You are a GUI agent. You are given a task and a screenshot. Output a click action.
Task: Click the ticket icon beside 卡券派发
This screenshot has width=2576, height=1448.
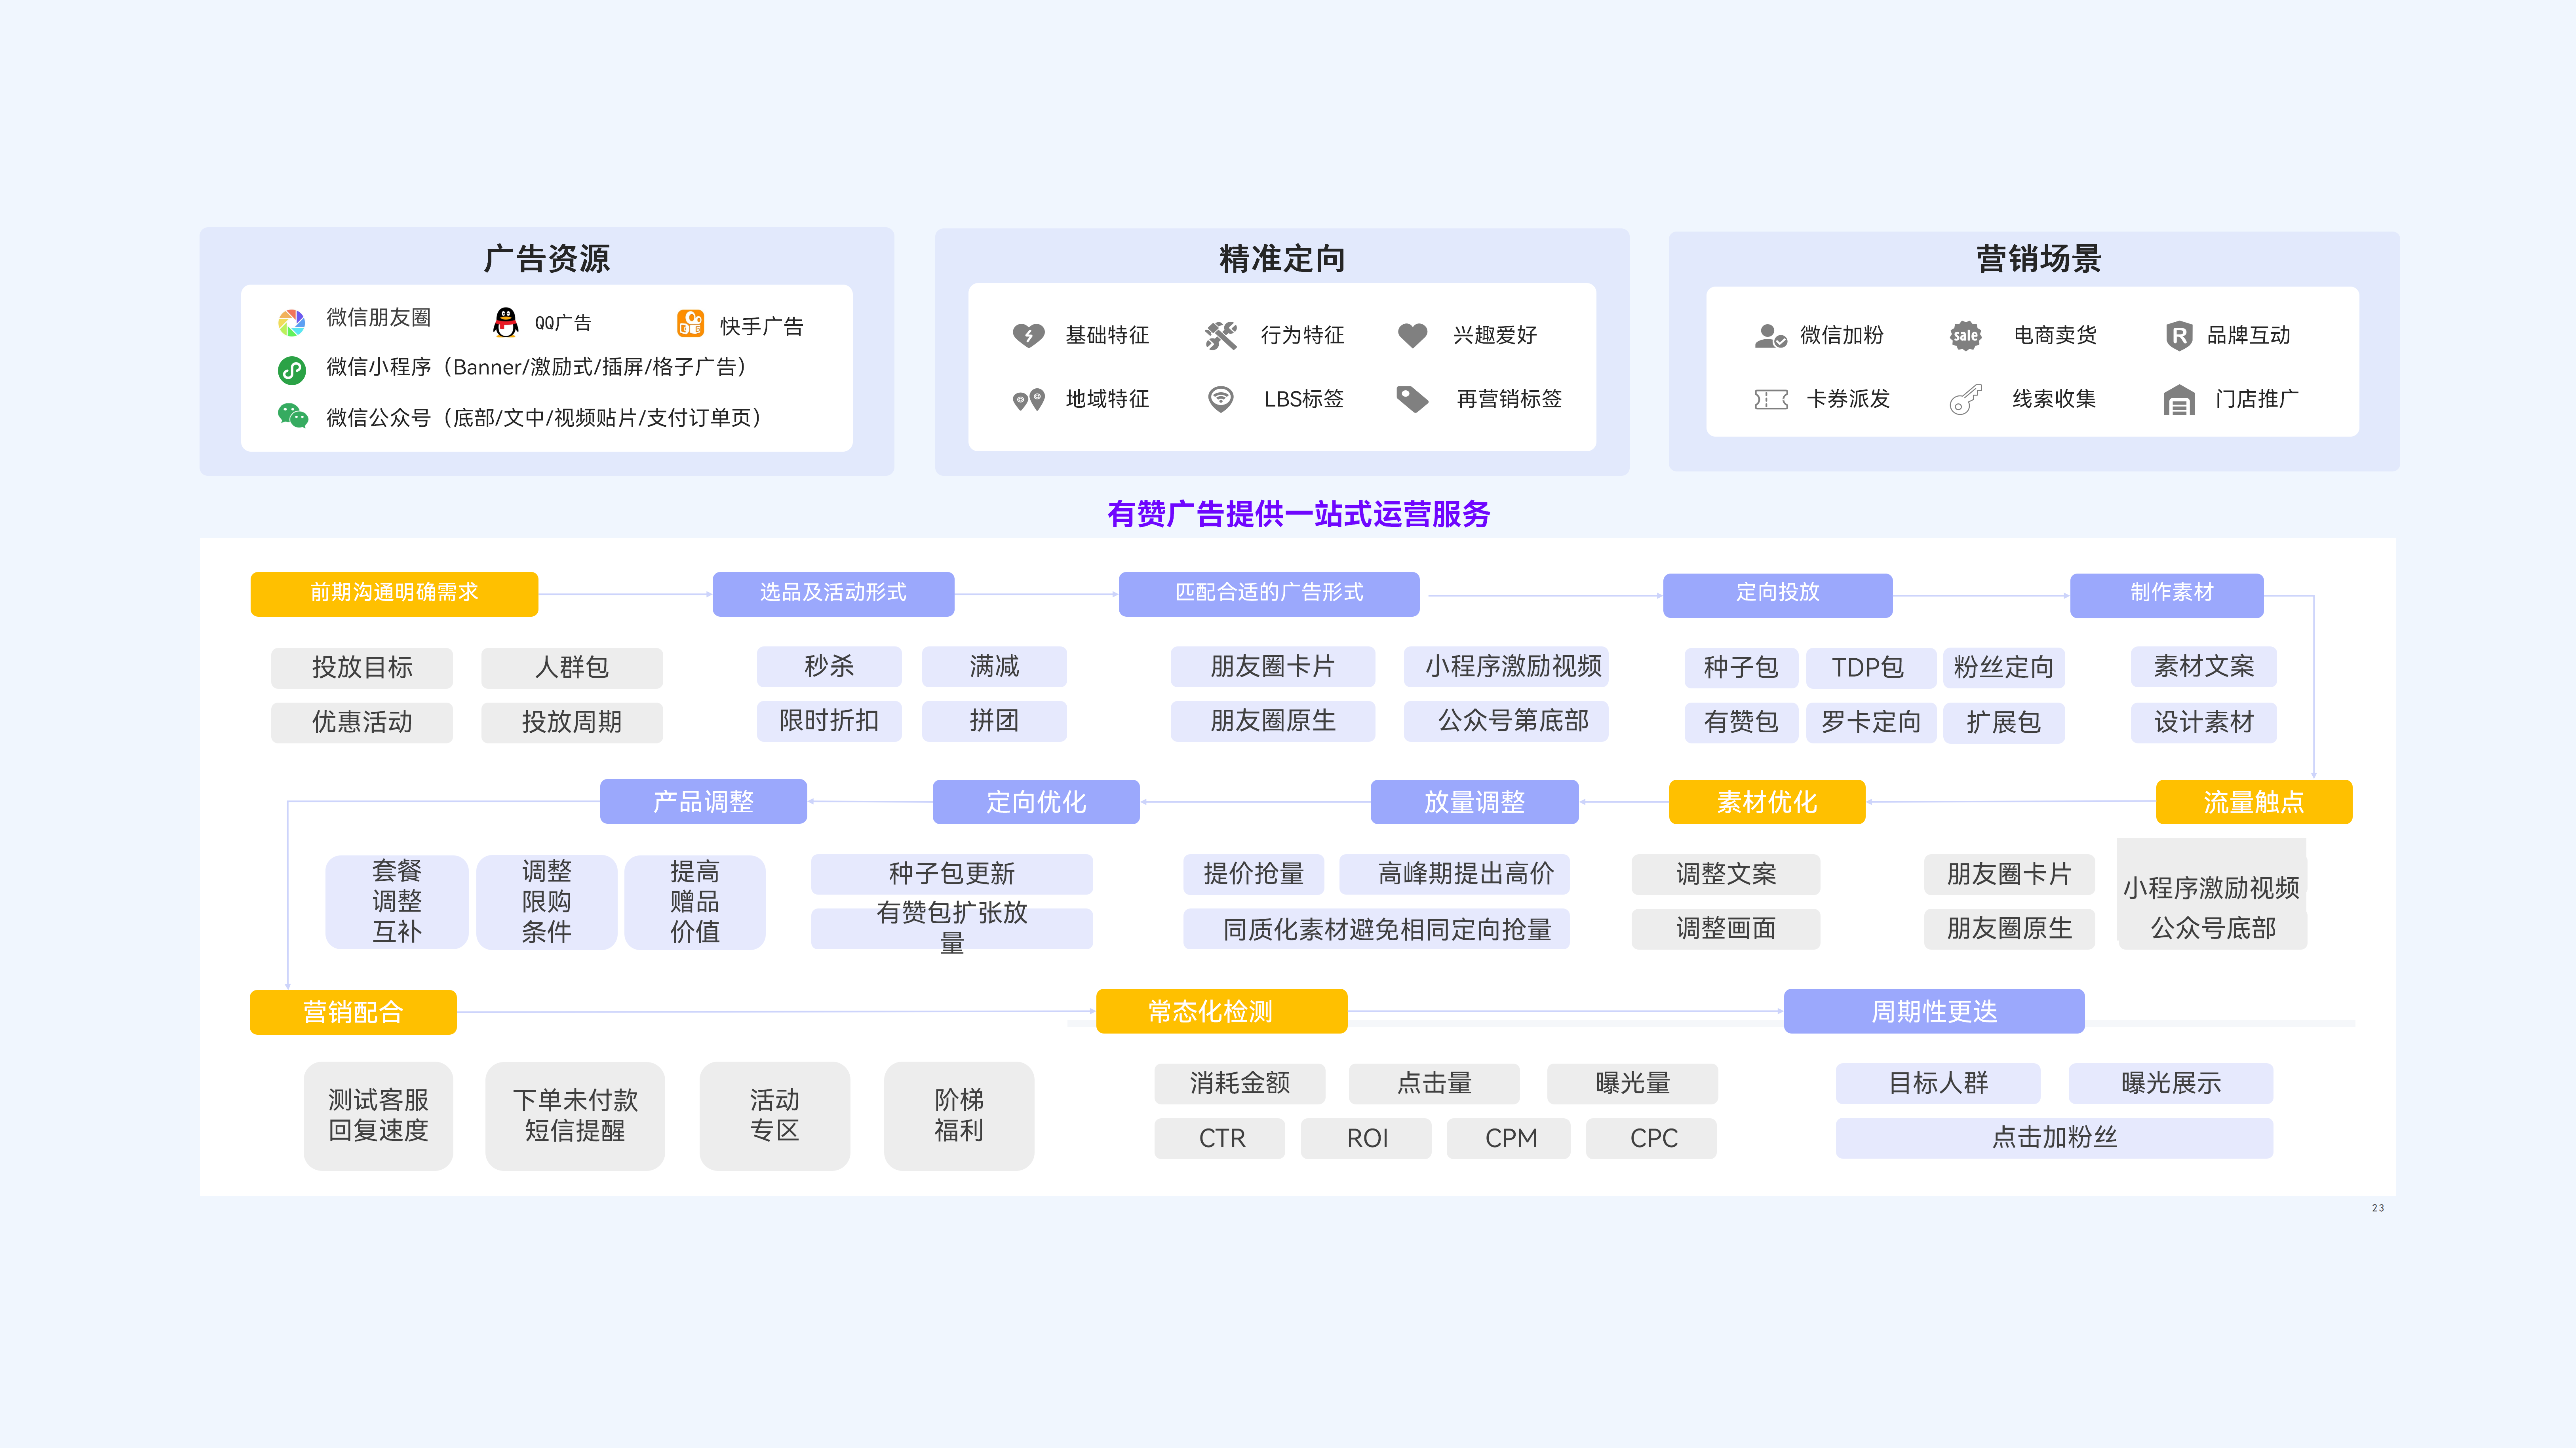coord(1771,400)
